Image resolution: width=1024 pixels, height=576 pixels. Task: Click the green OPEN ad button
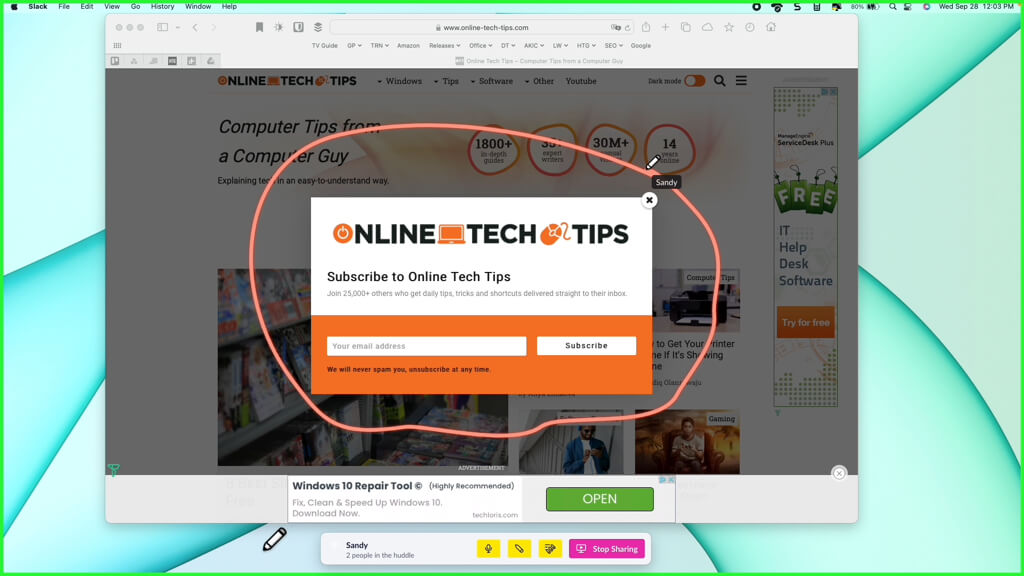click(x=599, y=499)
